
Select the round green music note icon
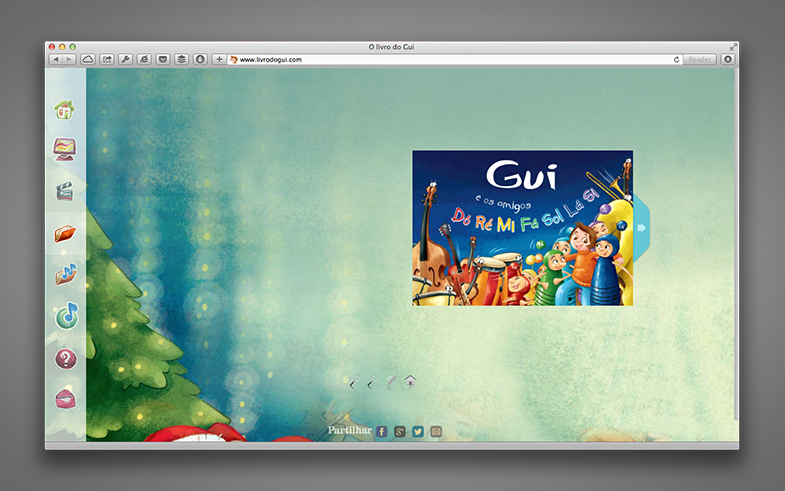point(67,316)
